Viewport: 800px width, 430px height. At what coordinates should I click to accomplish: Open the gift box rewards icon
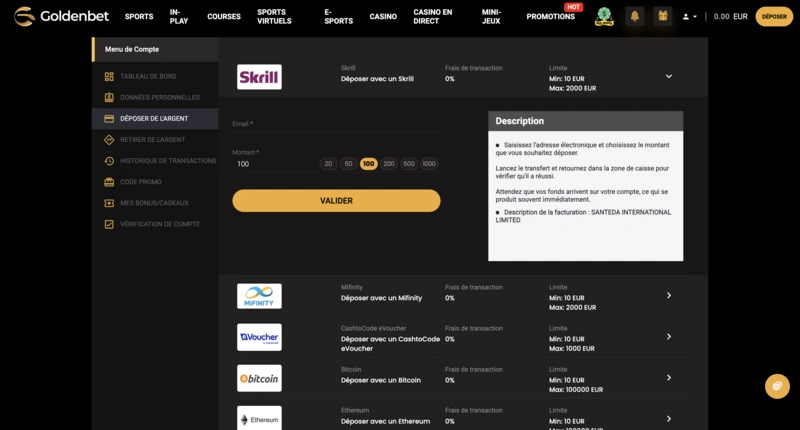click(x=662, y=16)
